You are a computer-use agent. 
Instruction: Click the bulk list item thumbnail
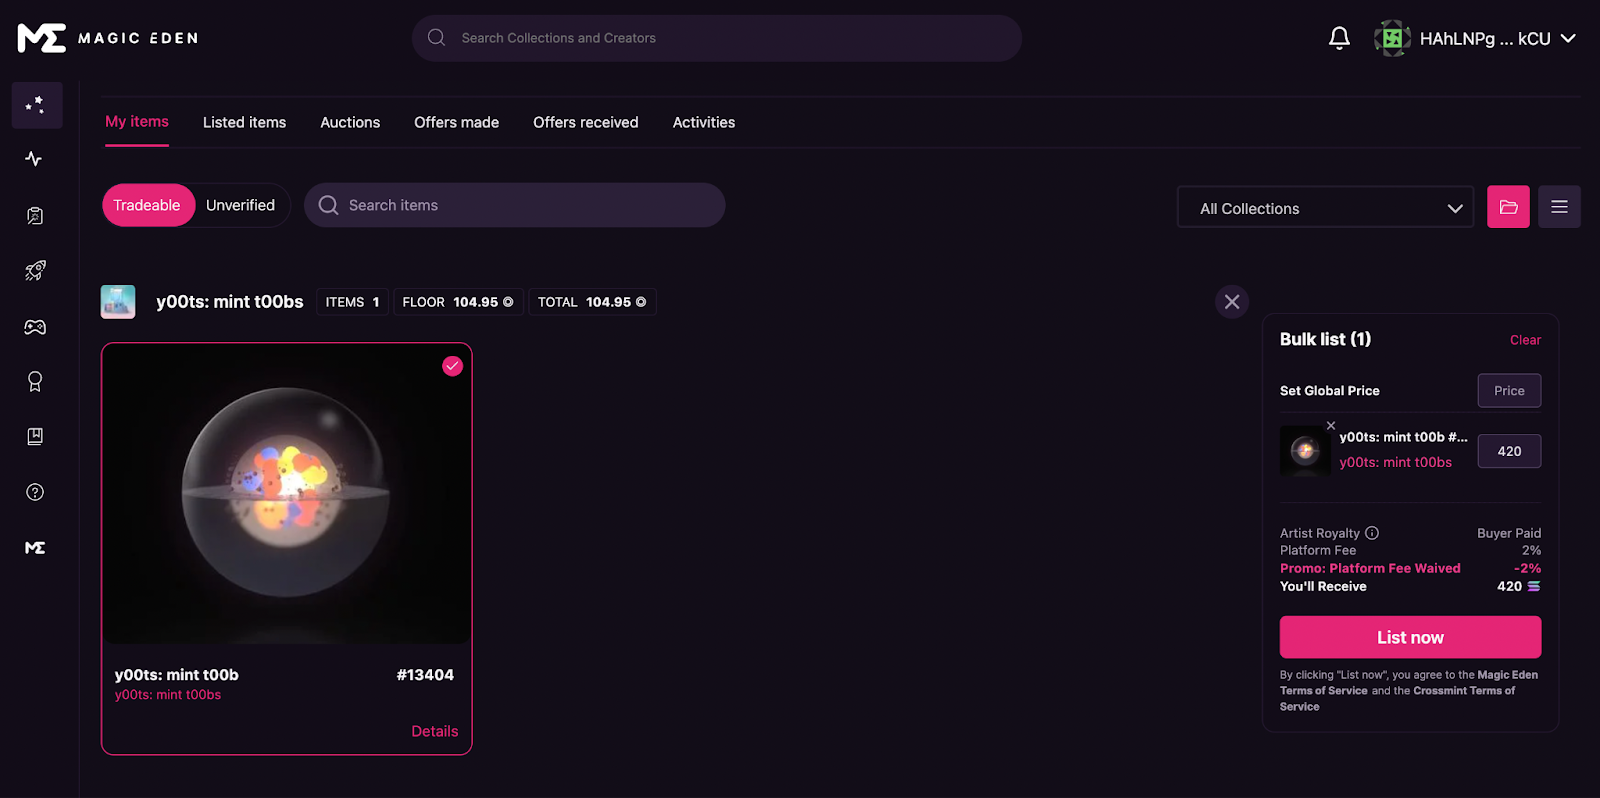coord(1305,451)
